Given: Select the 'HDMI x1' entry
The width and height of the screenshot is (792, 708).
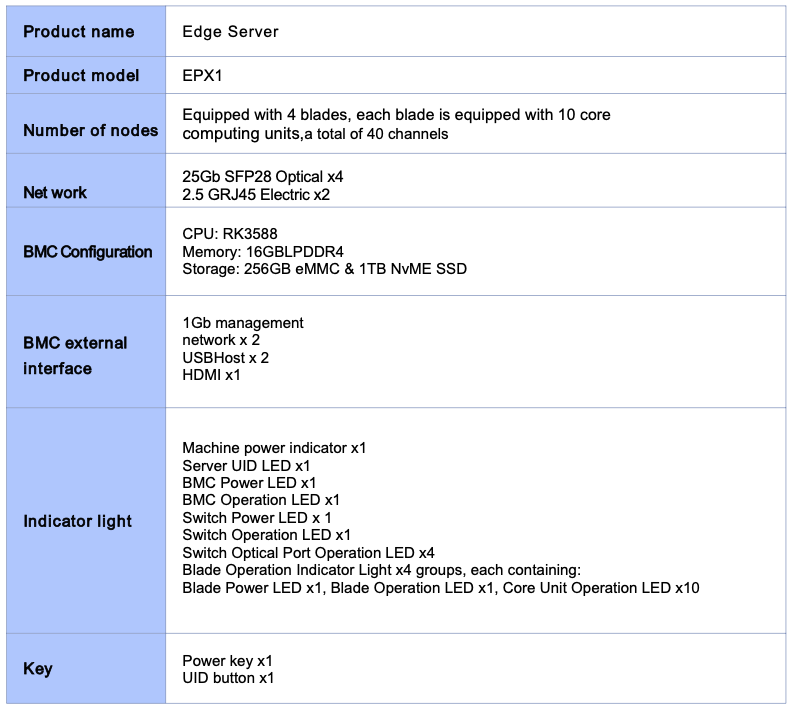Looking at the screenshot, I should pyautogui.click(x=211, y=375).
